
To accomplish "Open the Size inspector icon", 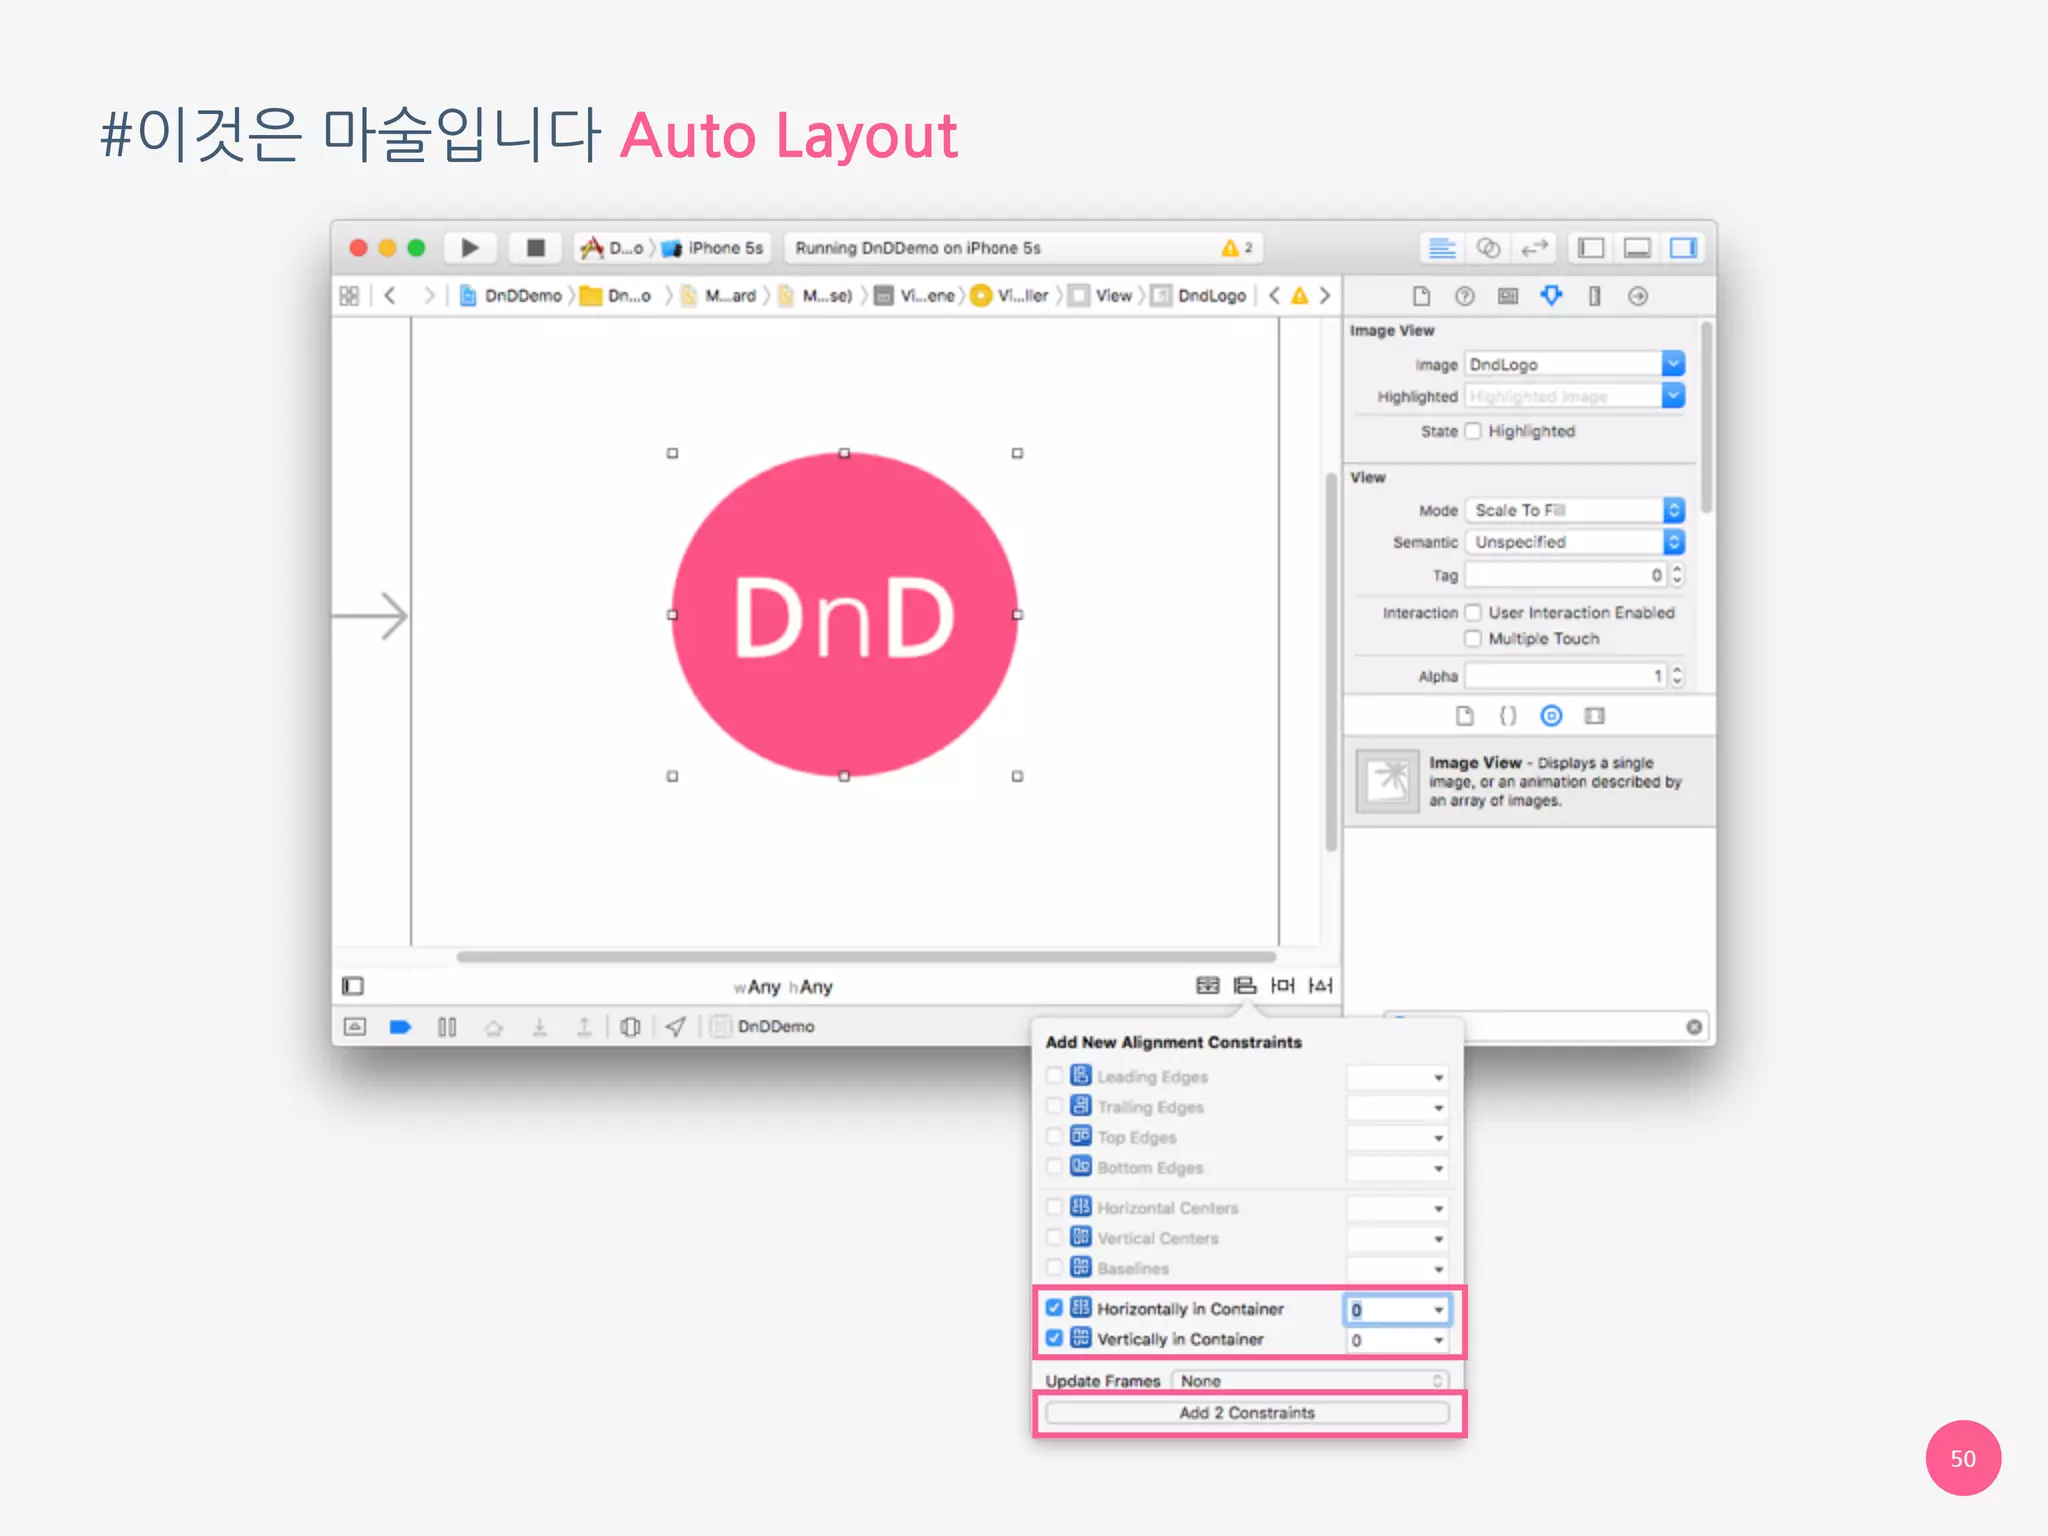I will [x=1595, y=296].
